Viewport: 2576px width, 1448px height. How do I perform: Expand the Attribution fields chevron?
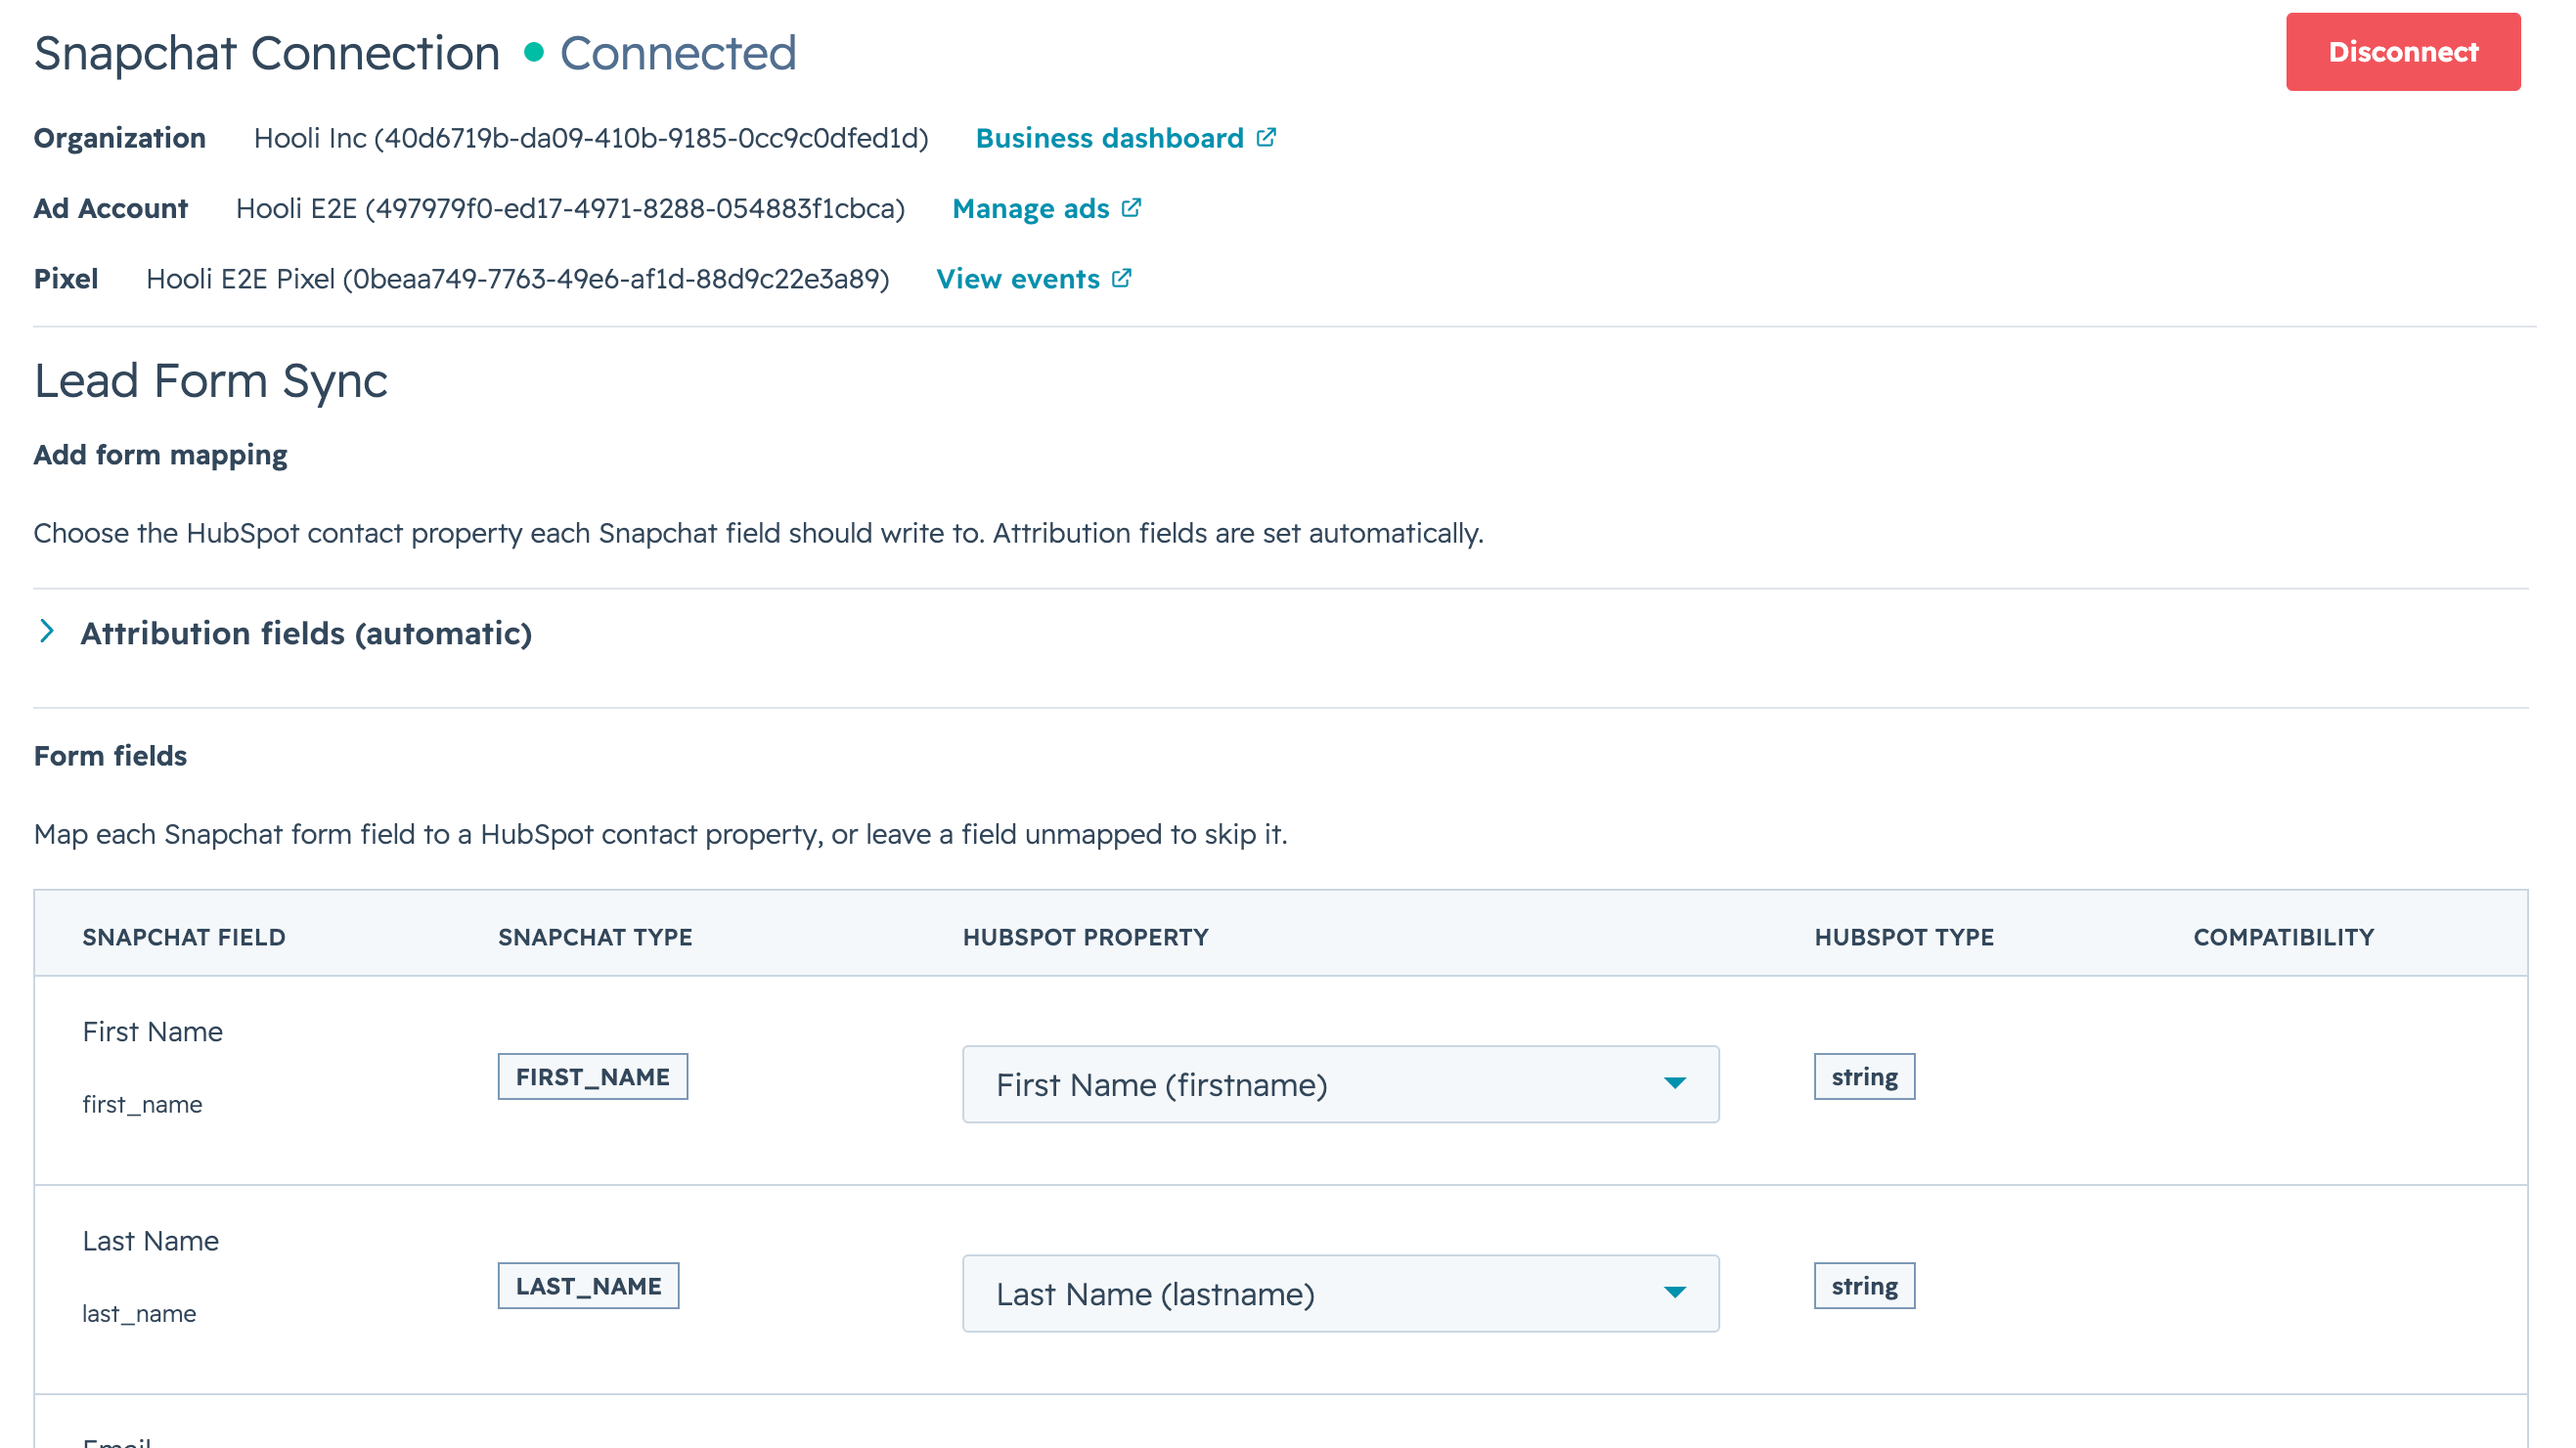(46, 631)
